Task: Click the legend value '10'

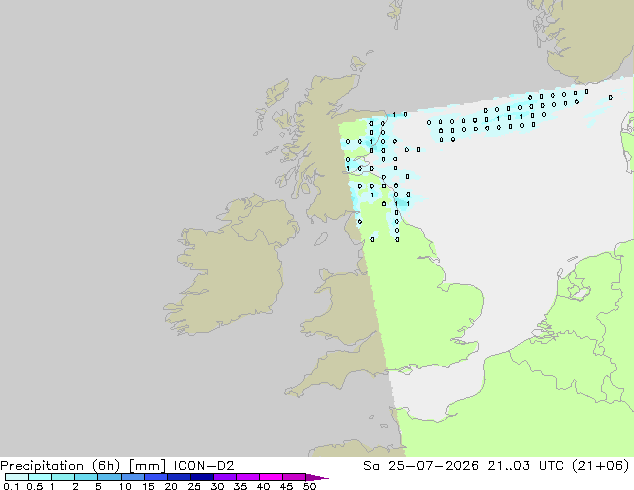Action: tap(125, 486)
